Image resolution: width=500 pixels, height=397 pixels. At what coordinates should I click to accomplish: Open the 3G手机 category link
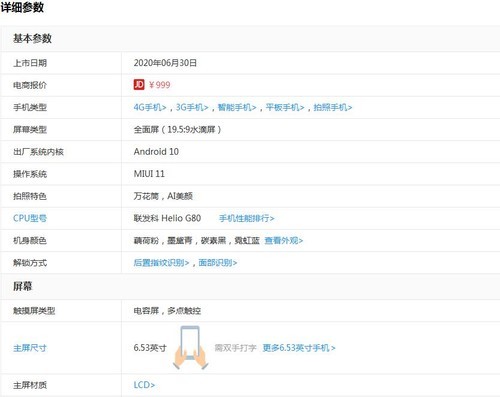tap(192, 107)
